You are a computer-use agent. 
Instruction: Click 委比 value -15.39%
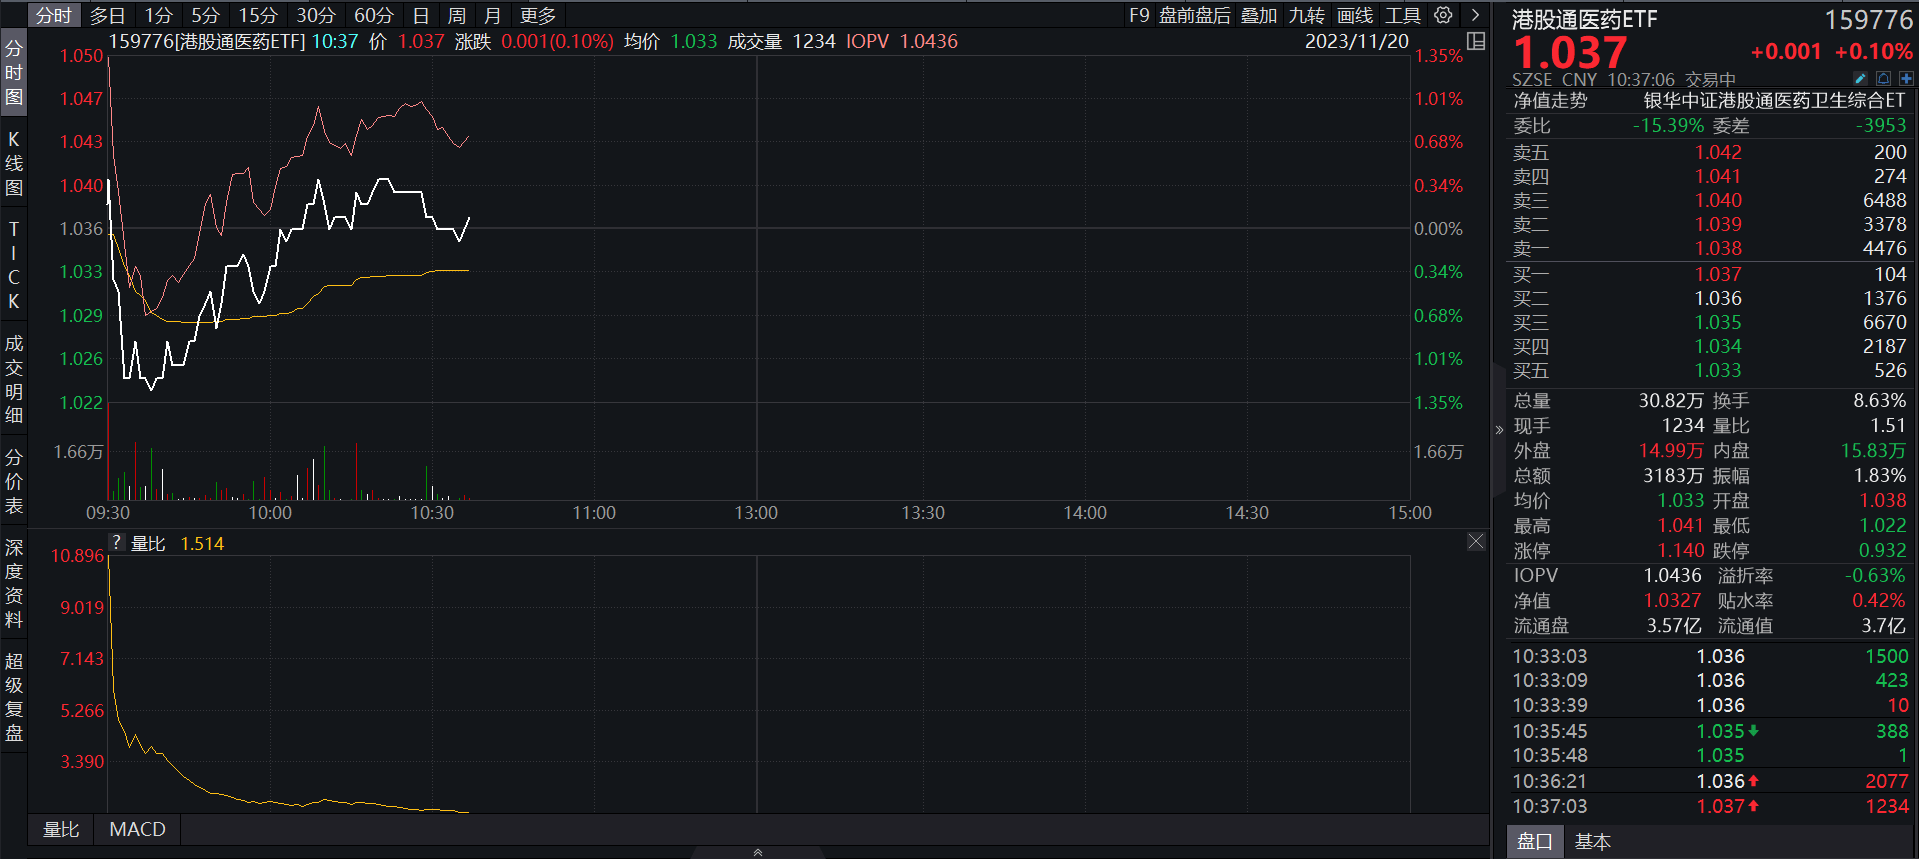(x=1668, y=125)
